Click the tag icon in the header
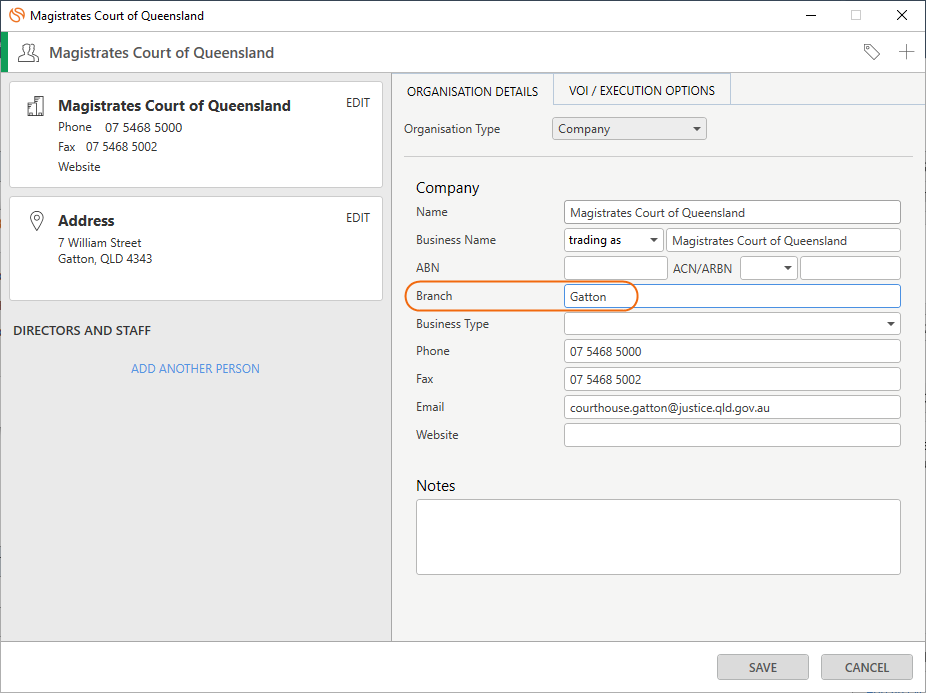This screenshot has height=693, width=926. coord(872,52)
